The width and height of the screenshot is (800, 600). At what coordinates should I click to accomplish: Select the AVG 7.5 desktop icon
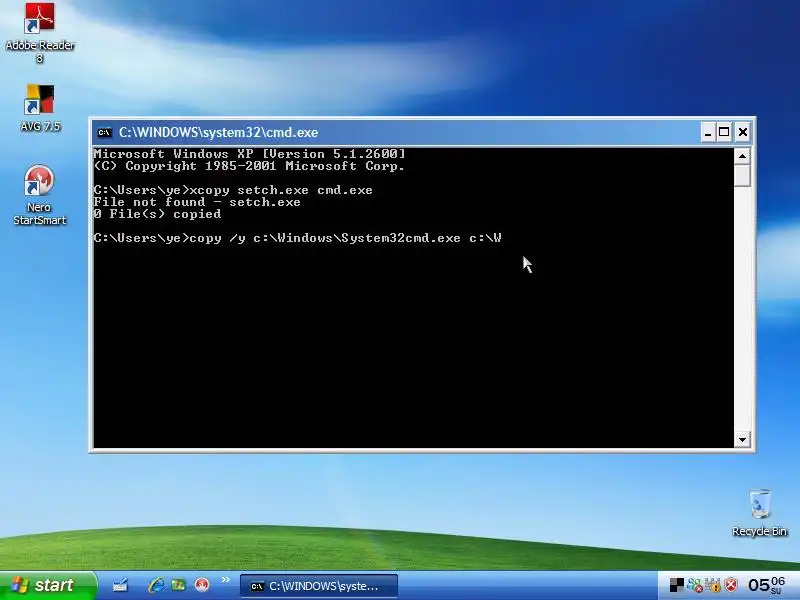pyautogui.click(x=40, y=108)
